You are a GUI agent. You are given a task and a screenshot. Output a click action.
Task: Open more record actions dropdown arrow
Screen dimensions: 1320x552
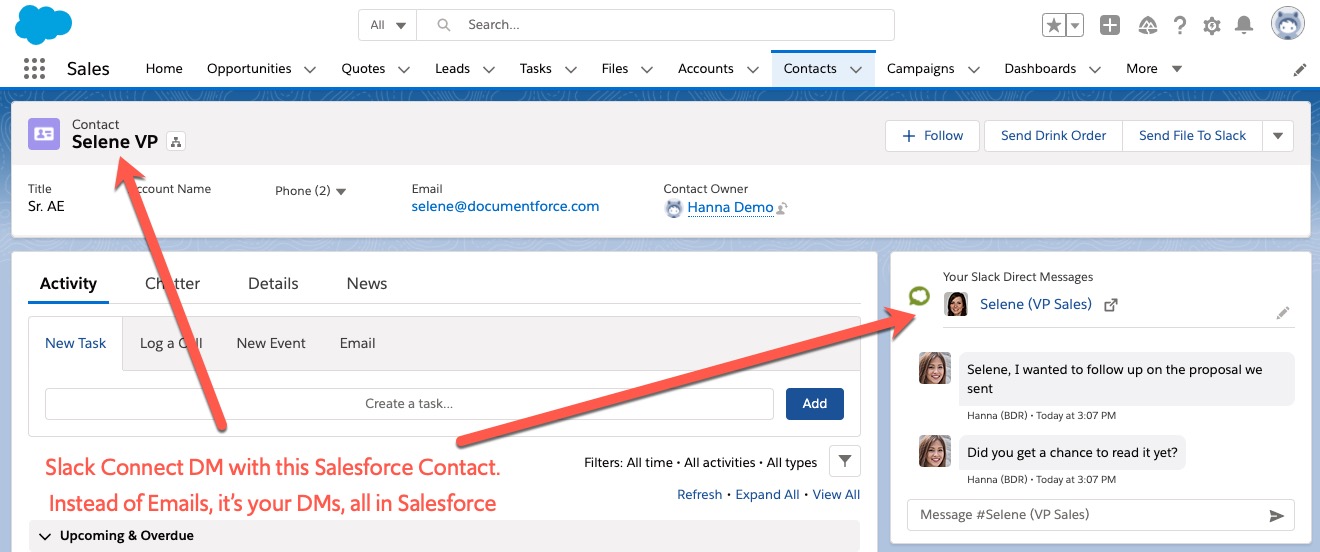tap(1278, 136)
